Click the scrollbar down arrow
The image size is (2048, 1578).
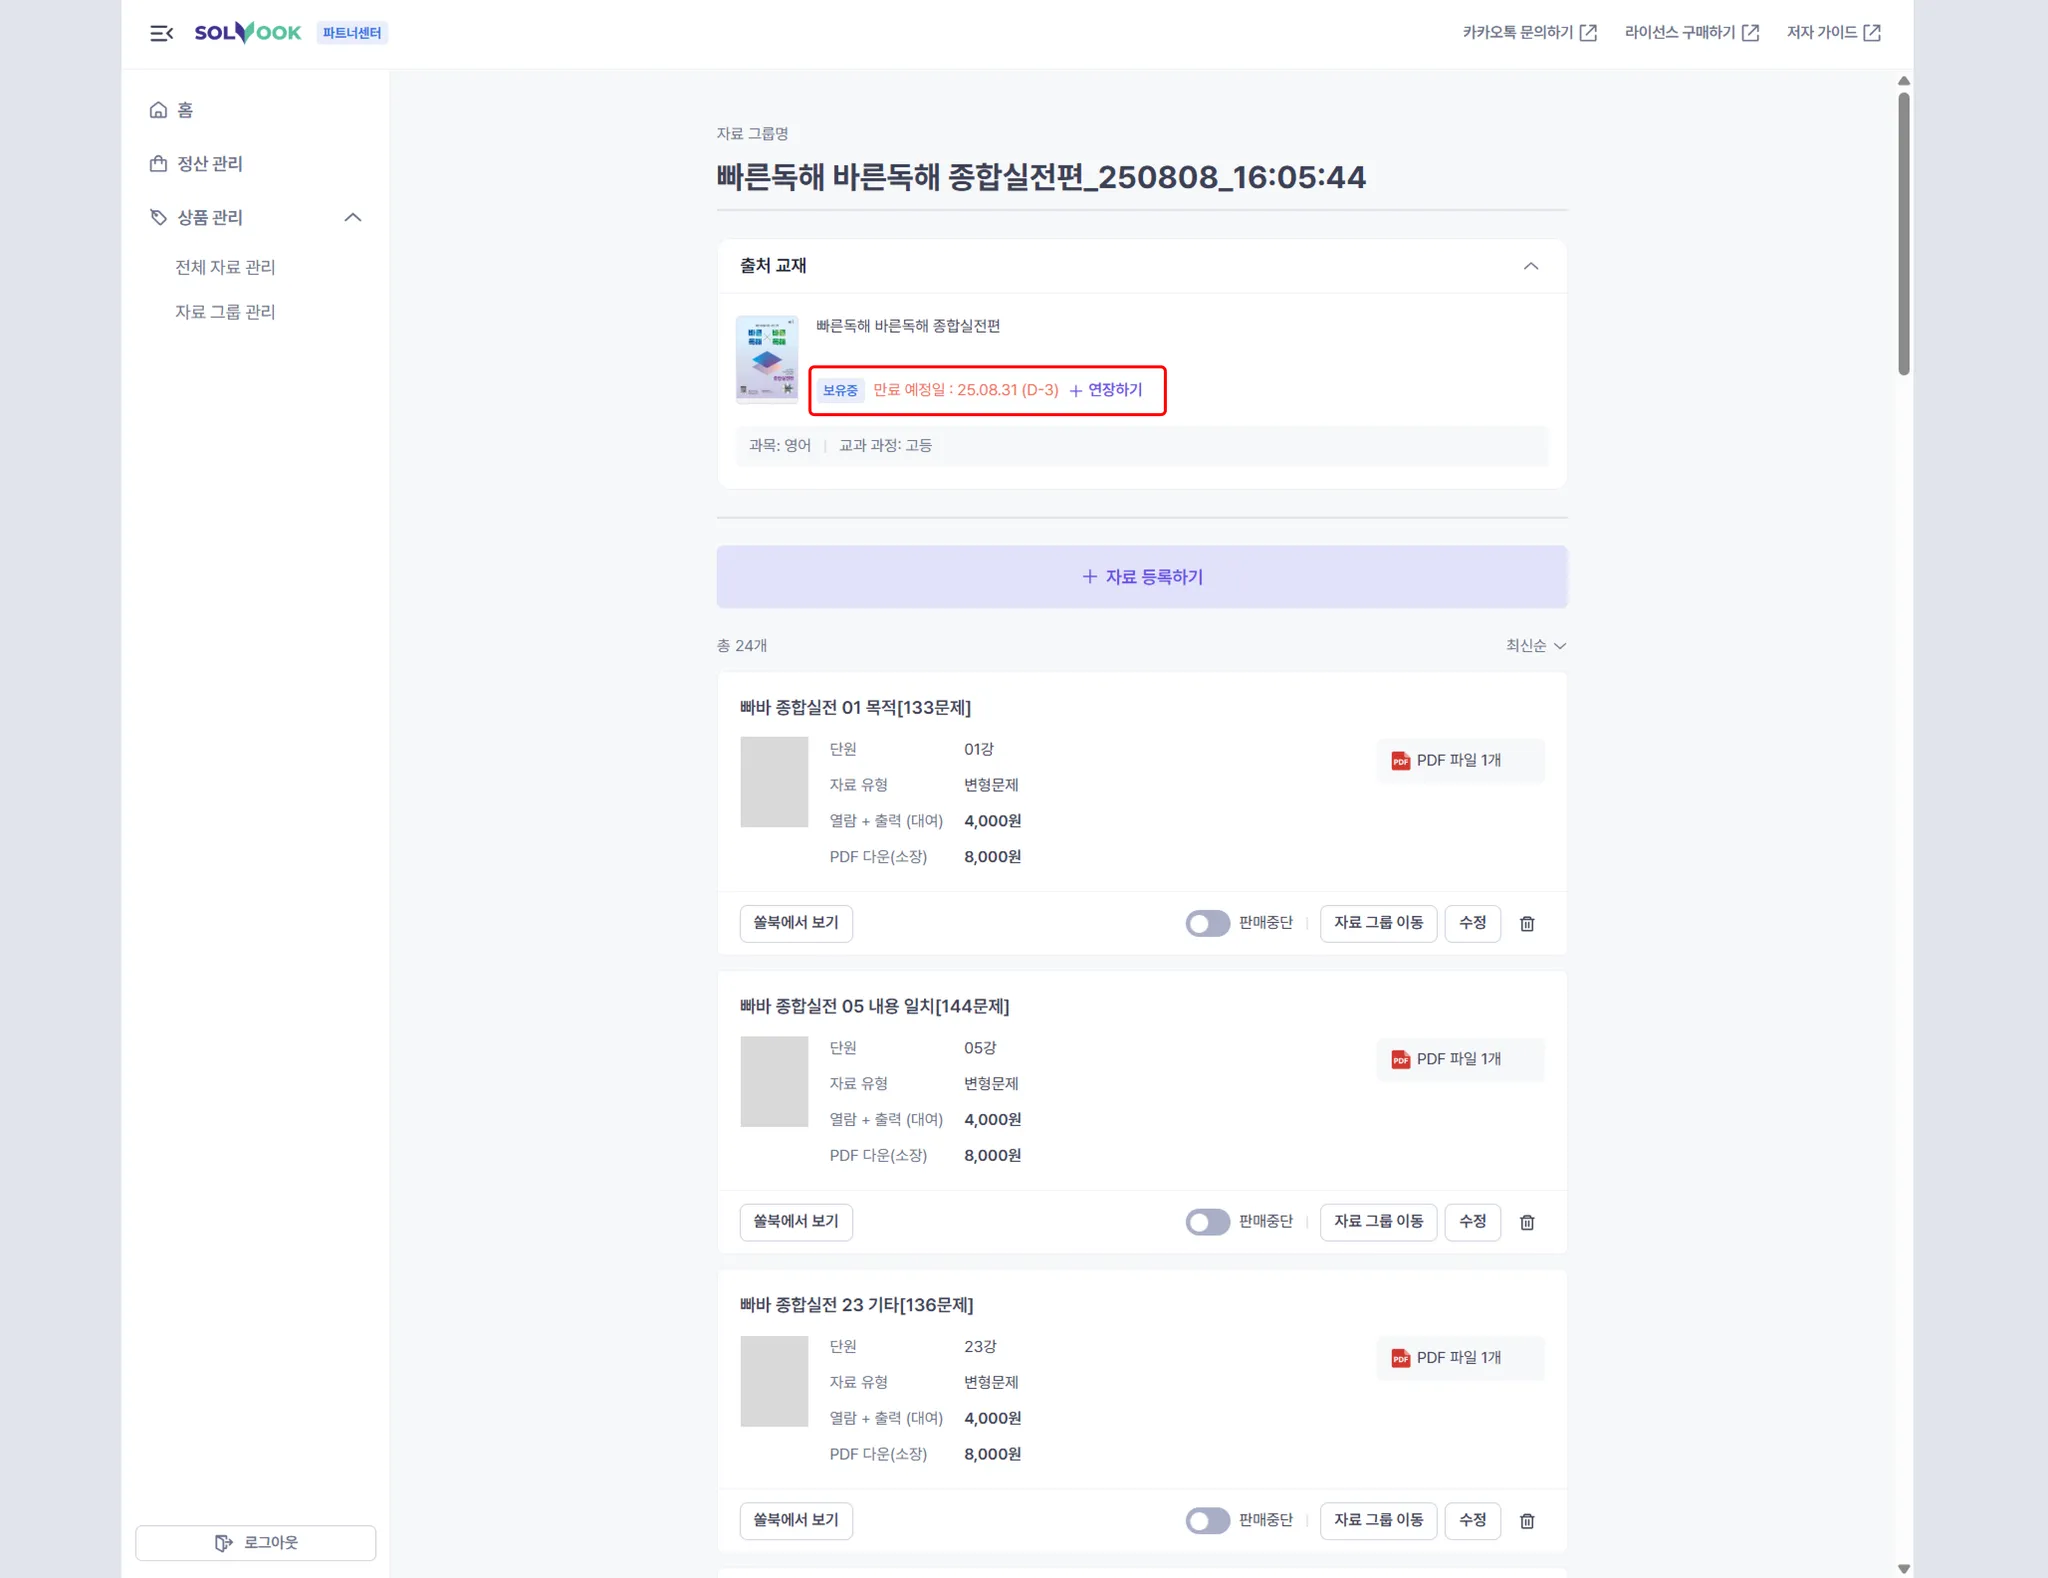1904,1569
